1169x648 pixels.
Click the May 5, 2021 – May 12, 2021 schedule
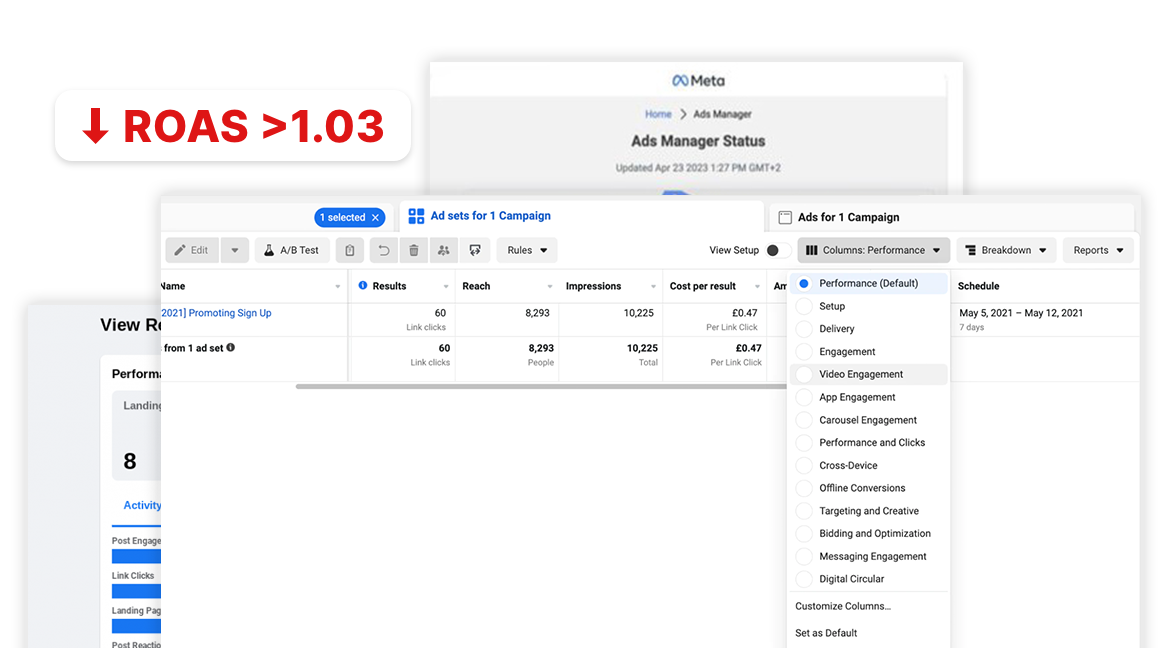pos(1021,313)
